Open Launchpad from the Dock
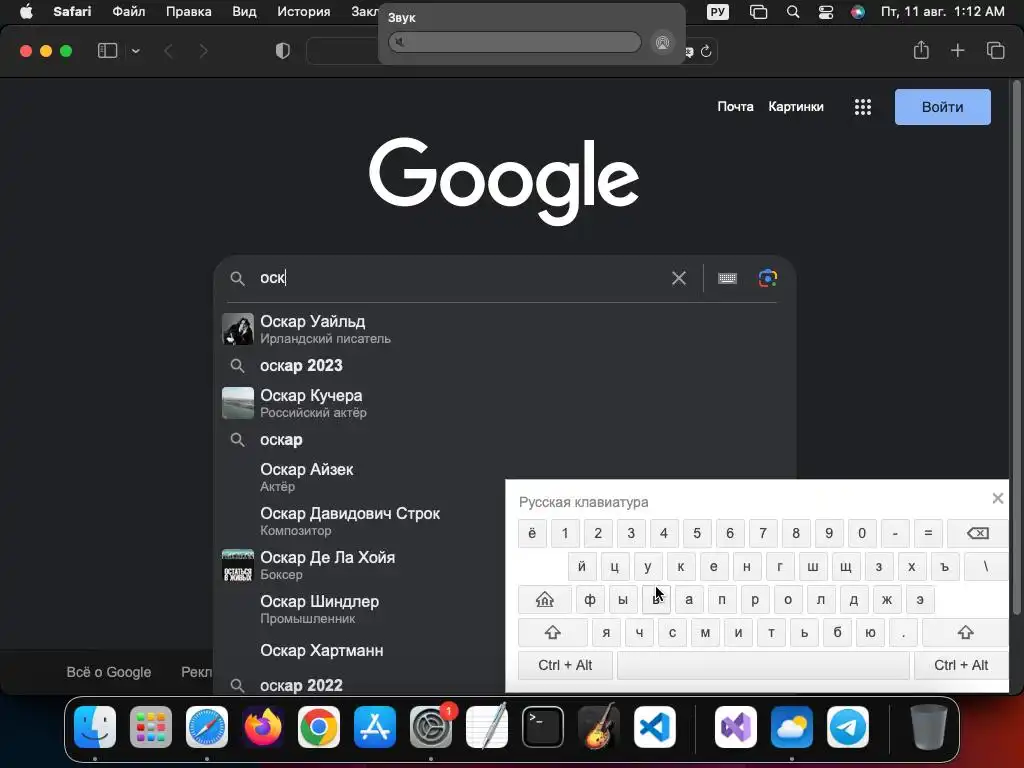 click(151, 727)
